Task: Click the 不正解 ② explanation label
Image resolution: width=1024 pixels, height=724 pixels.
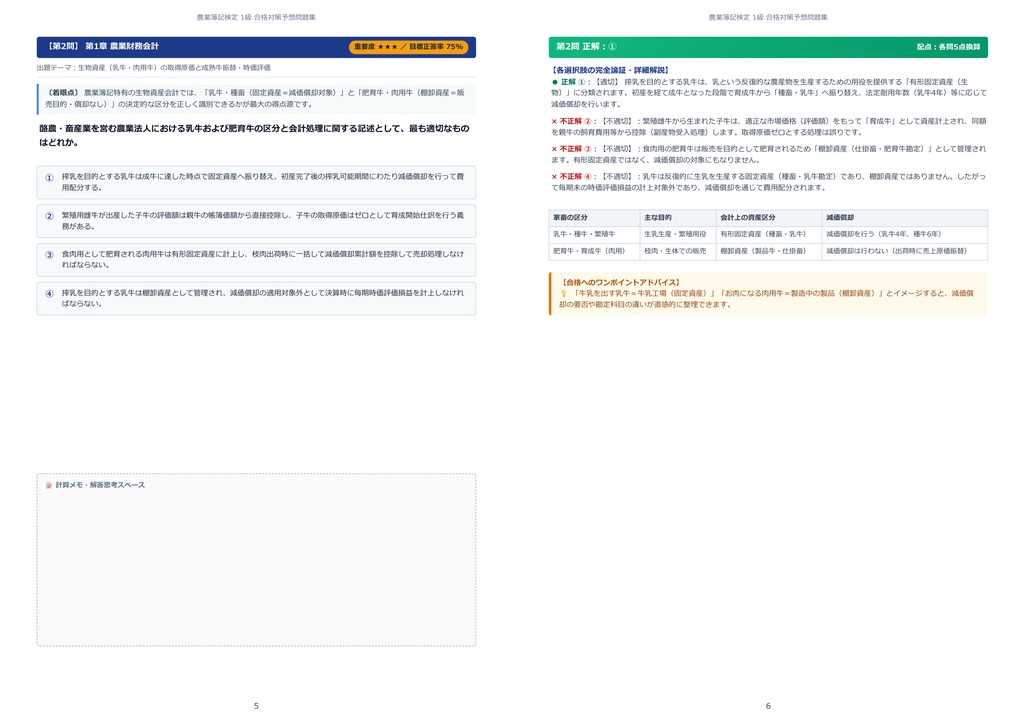Action: [575, 121]
